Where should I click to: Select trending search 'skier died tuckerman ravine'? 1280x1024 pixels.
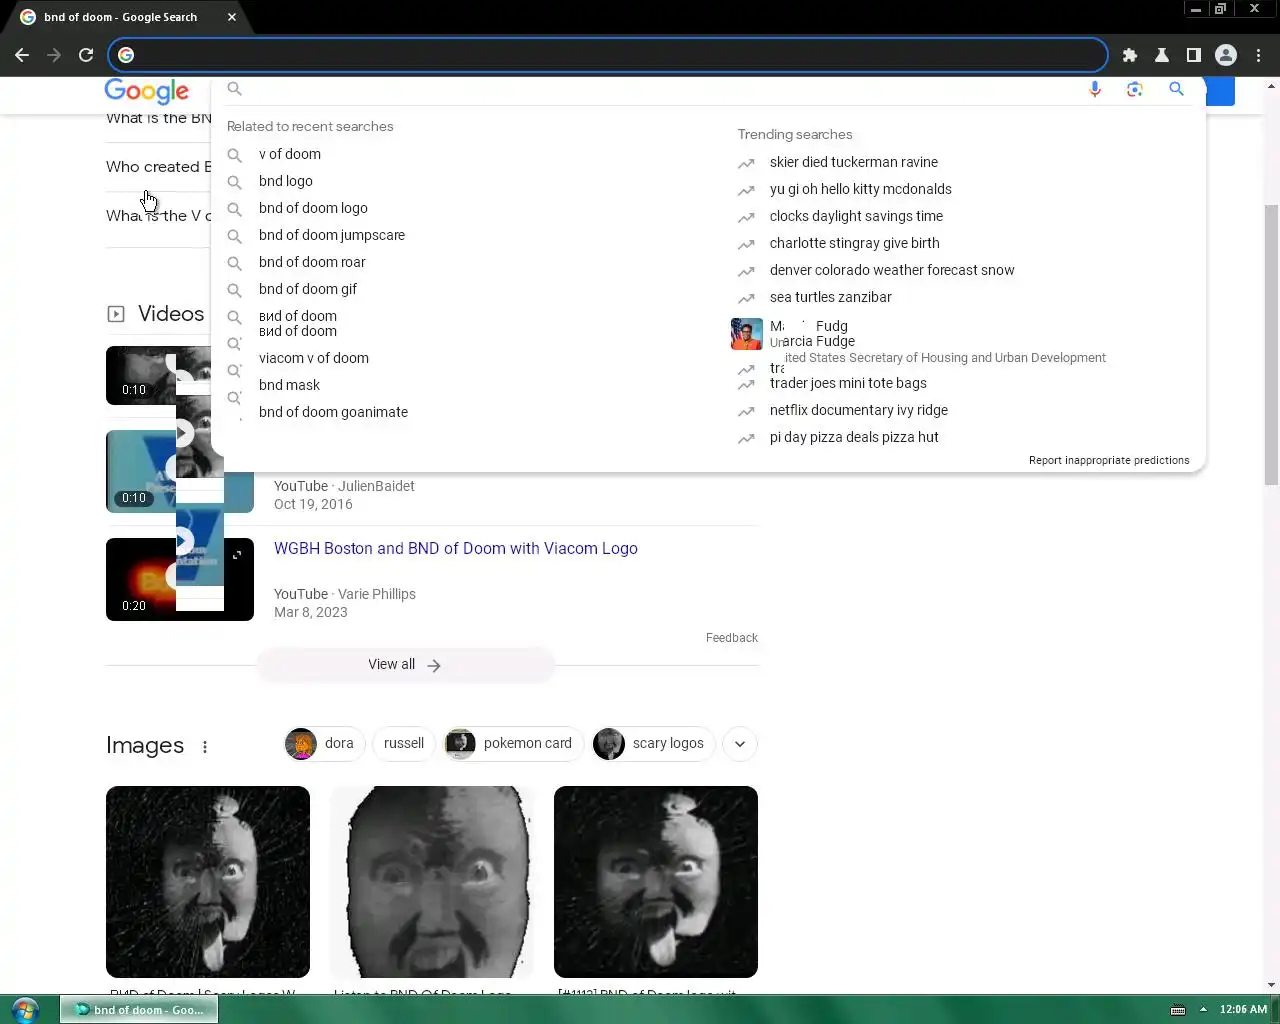tap(854, 162)
